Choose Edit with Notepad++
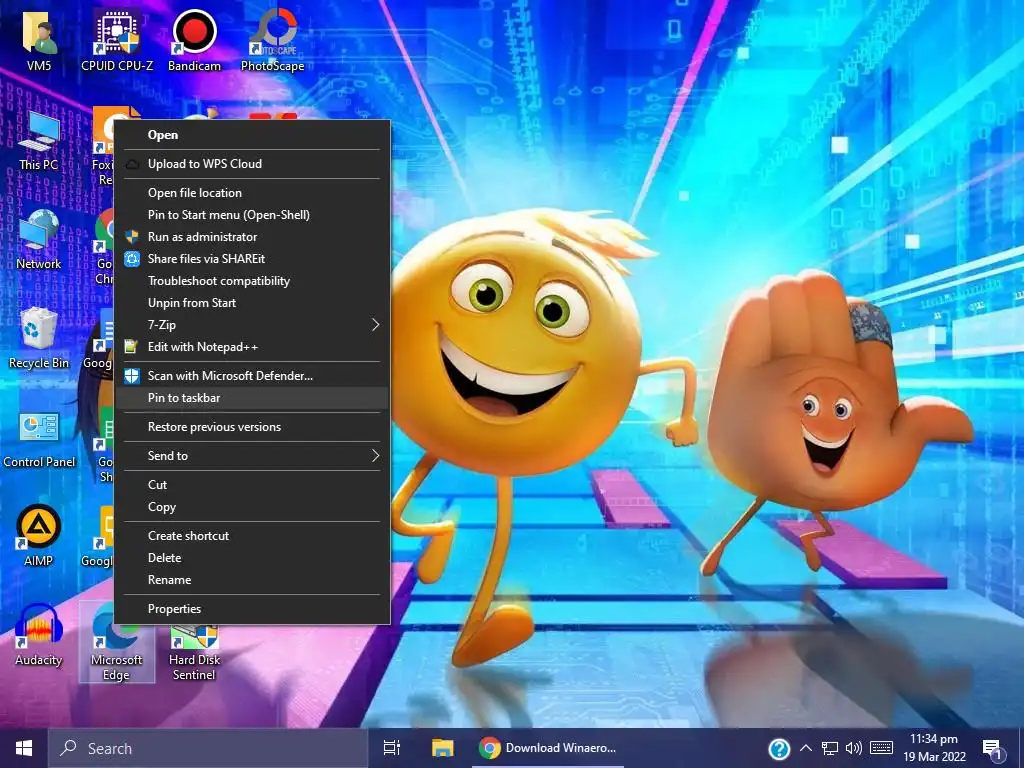The image size is (1024, 768). click(252, 347)
